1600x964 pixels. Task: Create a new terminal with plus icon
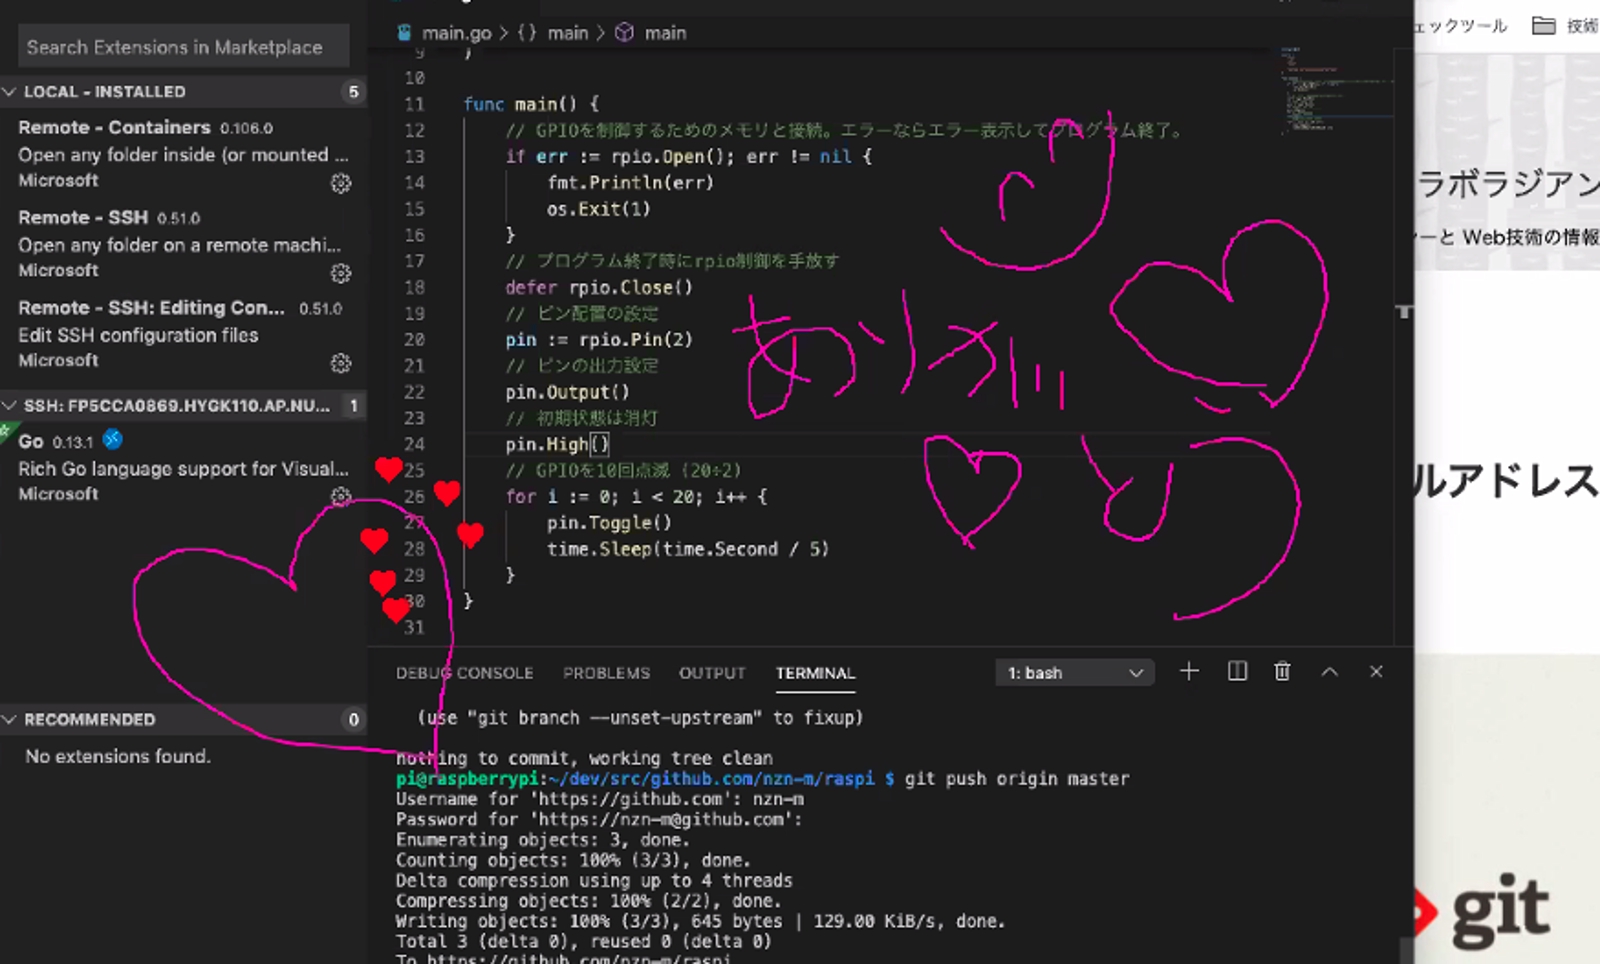point(1189,671)
